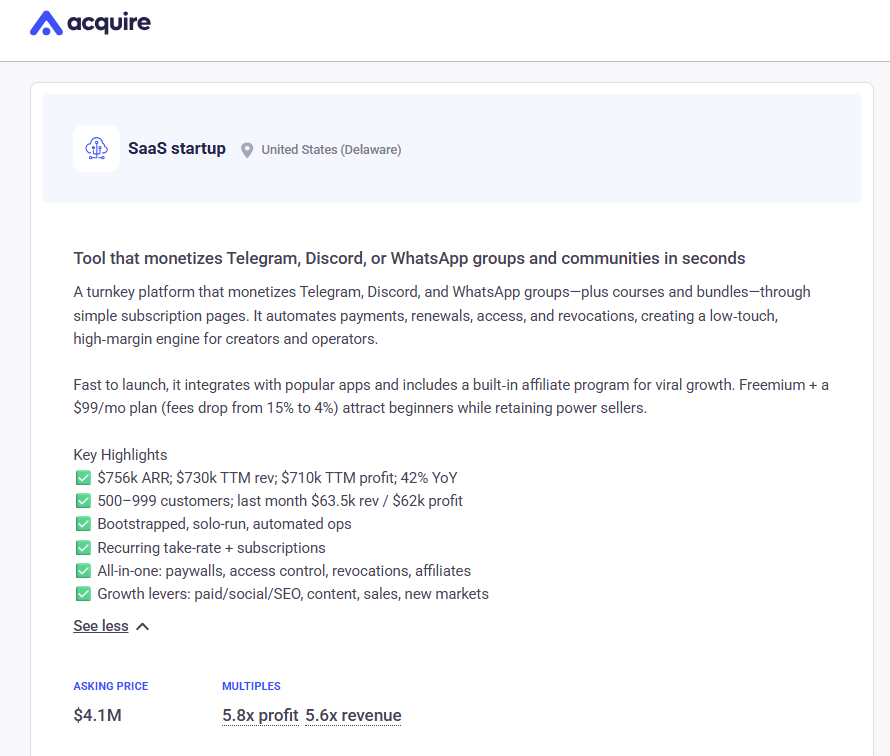
Task: Click checkmark icon beside Recurring take-rate line
Action: [83, 548]
